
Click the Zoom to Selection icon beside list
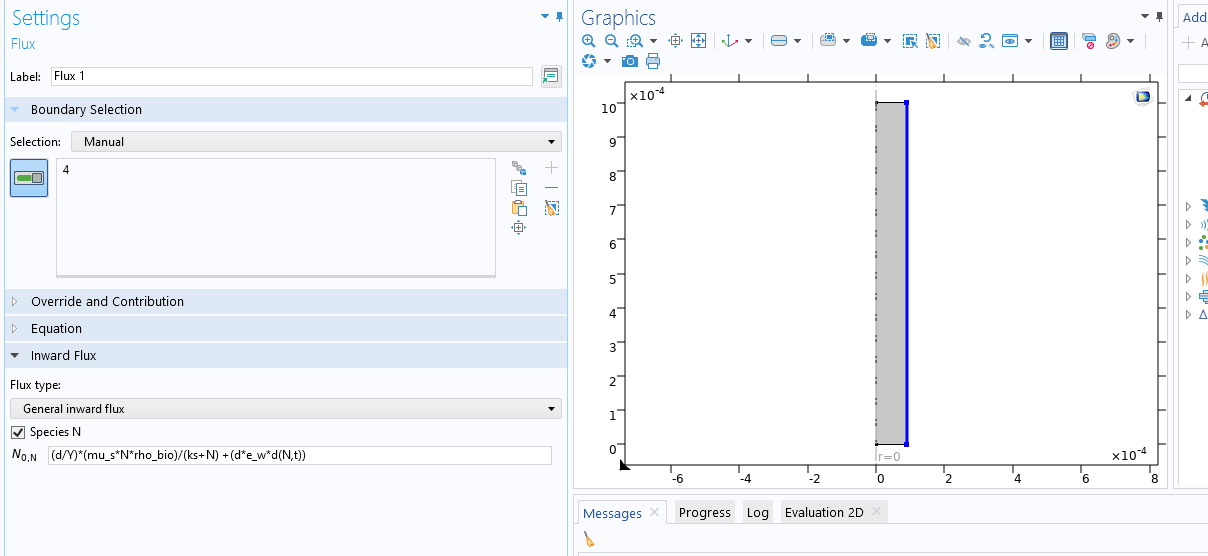point(518,228)
